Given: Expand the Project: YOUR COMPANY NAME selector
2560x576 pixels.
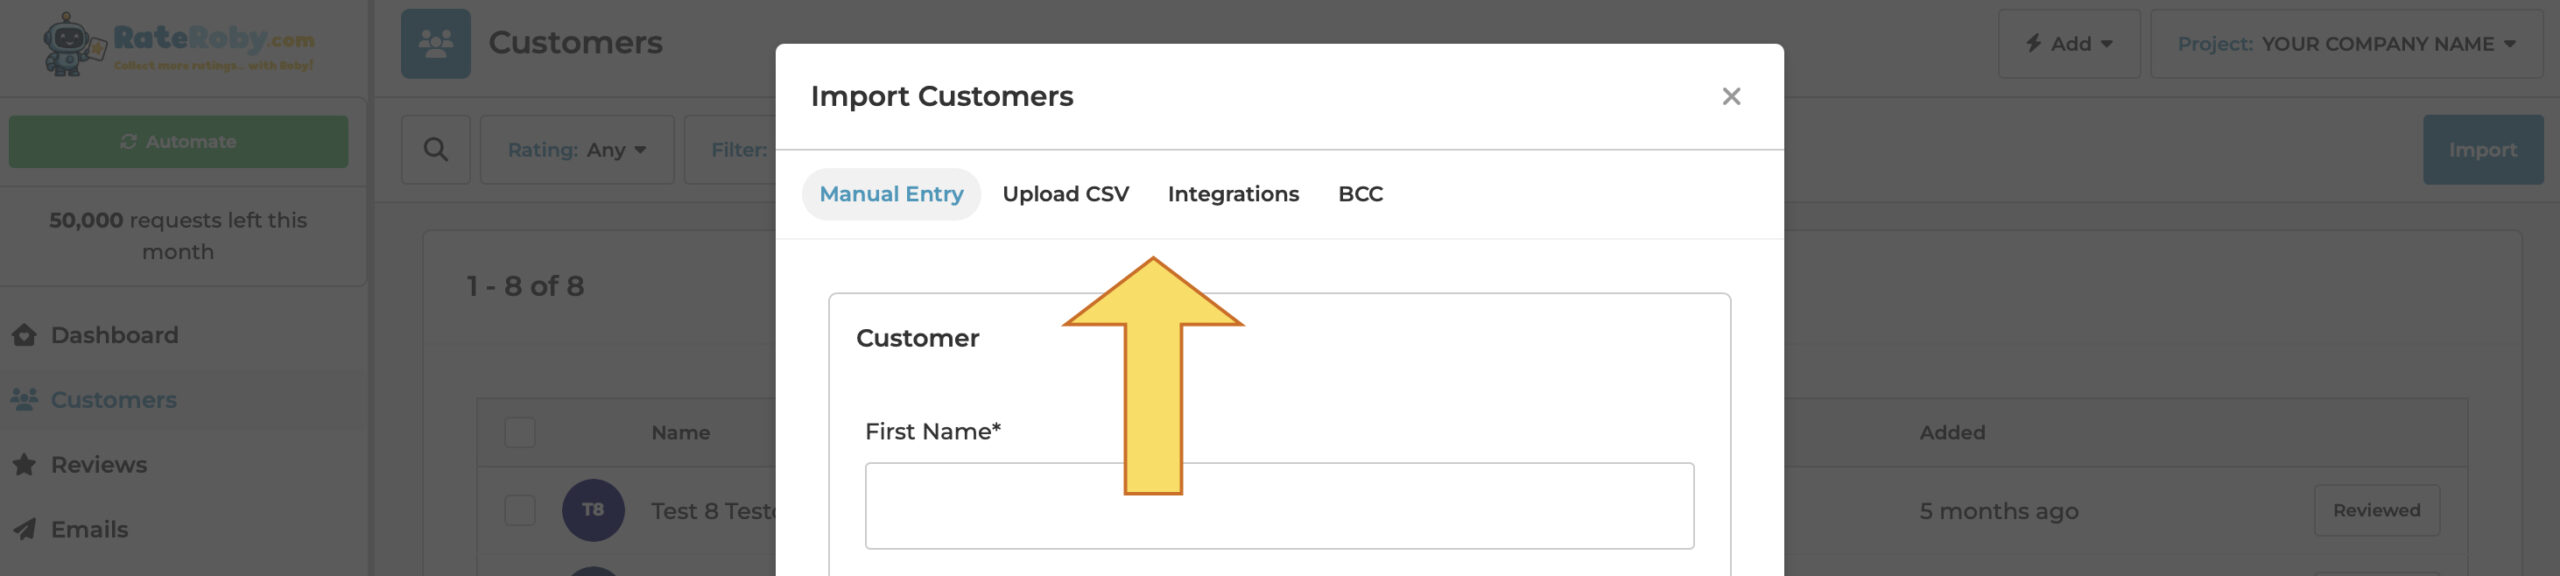Looking at the screenshot, I should [x=2346, y=44].
